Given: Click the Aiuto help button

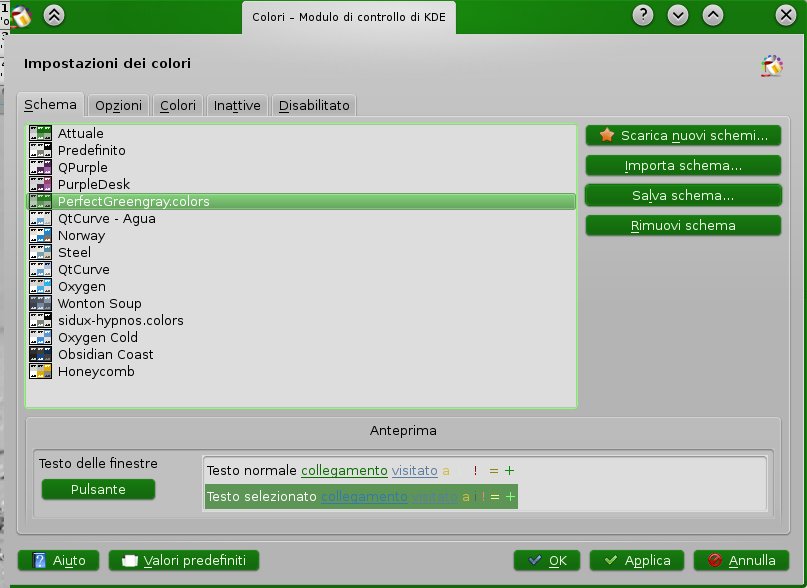Looking at the screenshot, I should click(x=58, y=560).
